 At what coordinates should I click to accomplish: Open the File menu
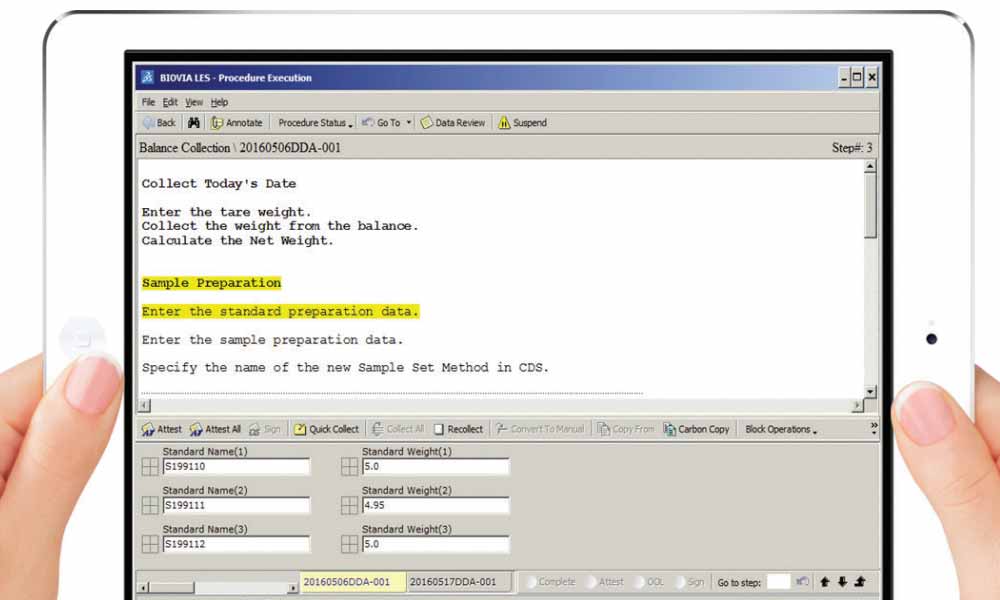click(148, 102)
